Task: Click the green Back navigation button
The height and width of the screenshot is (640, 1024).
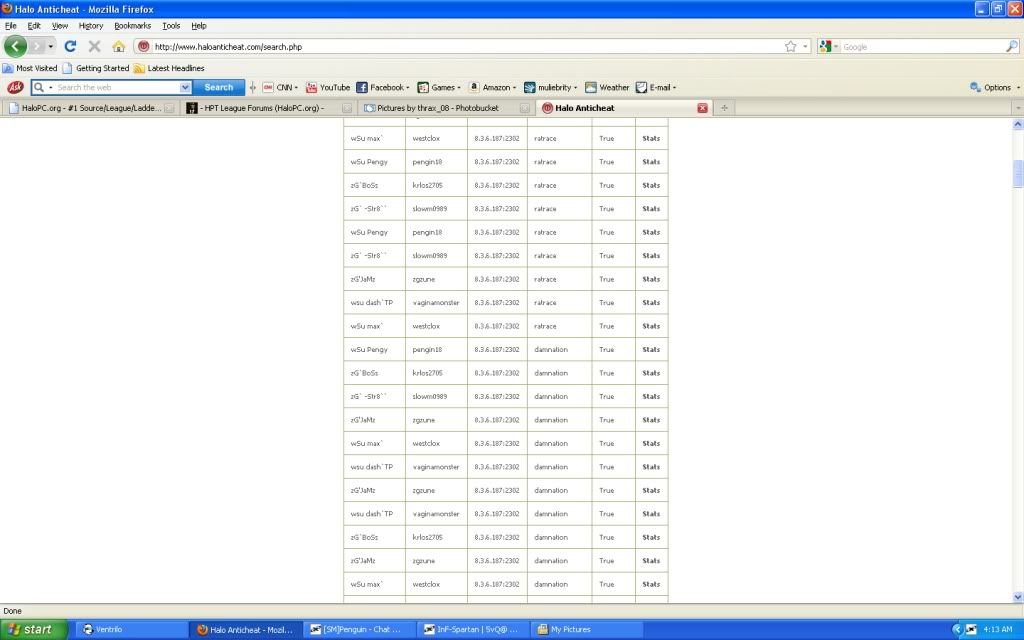Action: (16, 46)
